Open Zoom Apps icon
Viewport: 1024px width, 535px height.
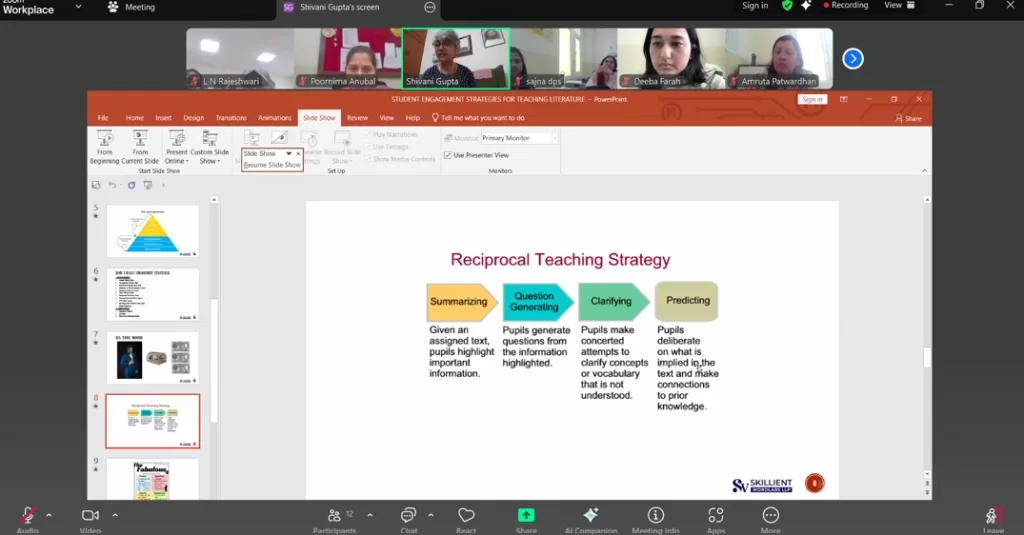coord(716,515)
